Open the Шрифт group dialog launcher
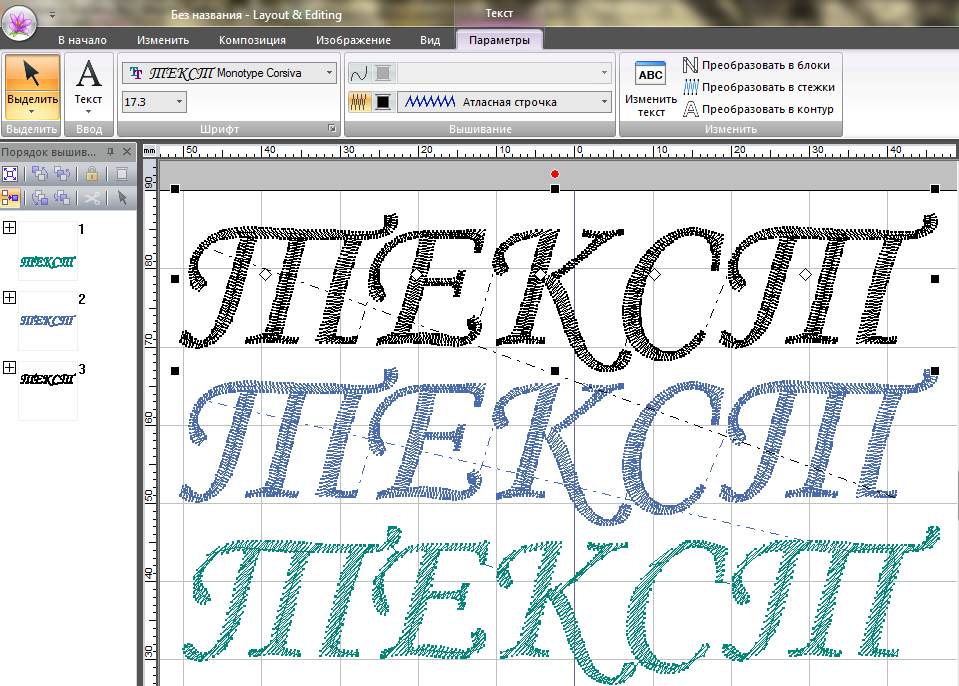959x686 pixels. [x=331, y=128]
